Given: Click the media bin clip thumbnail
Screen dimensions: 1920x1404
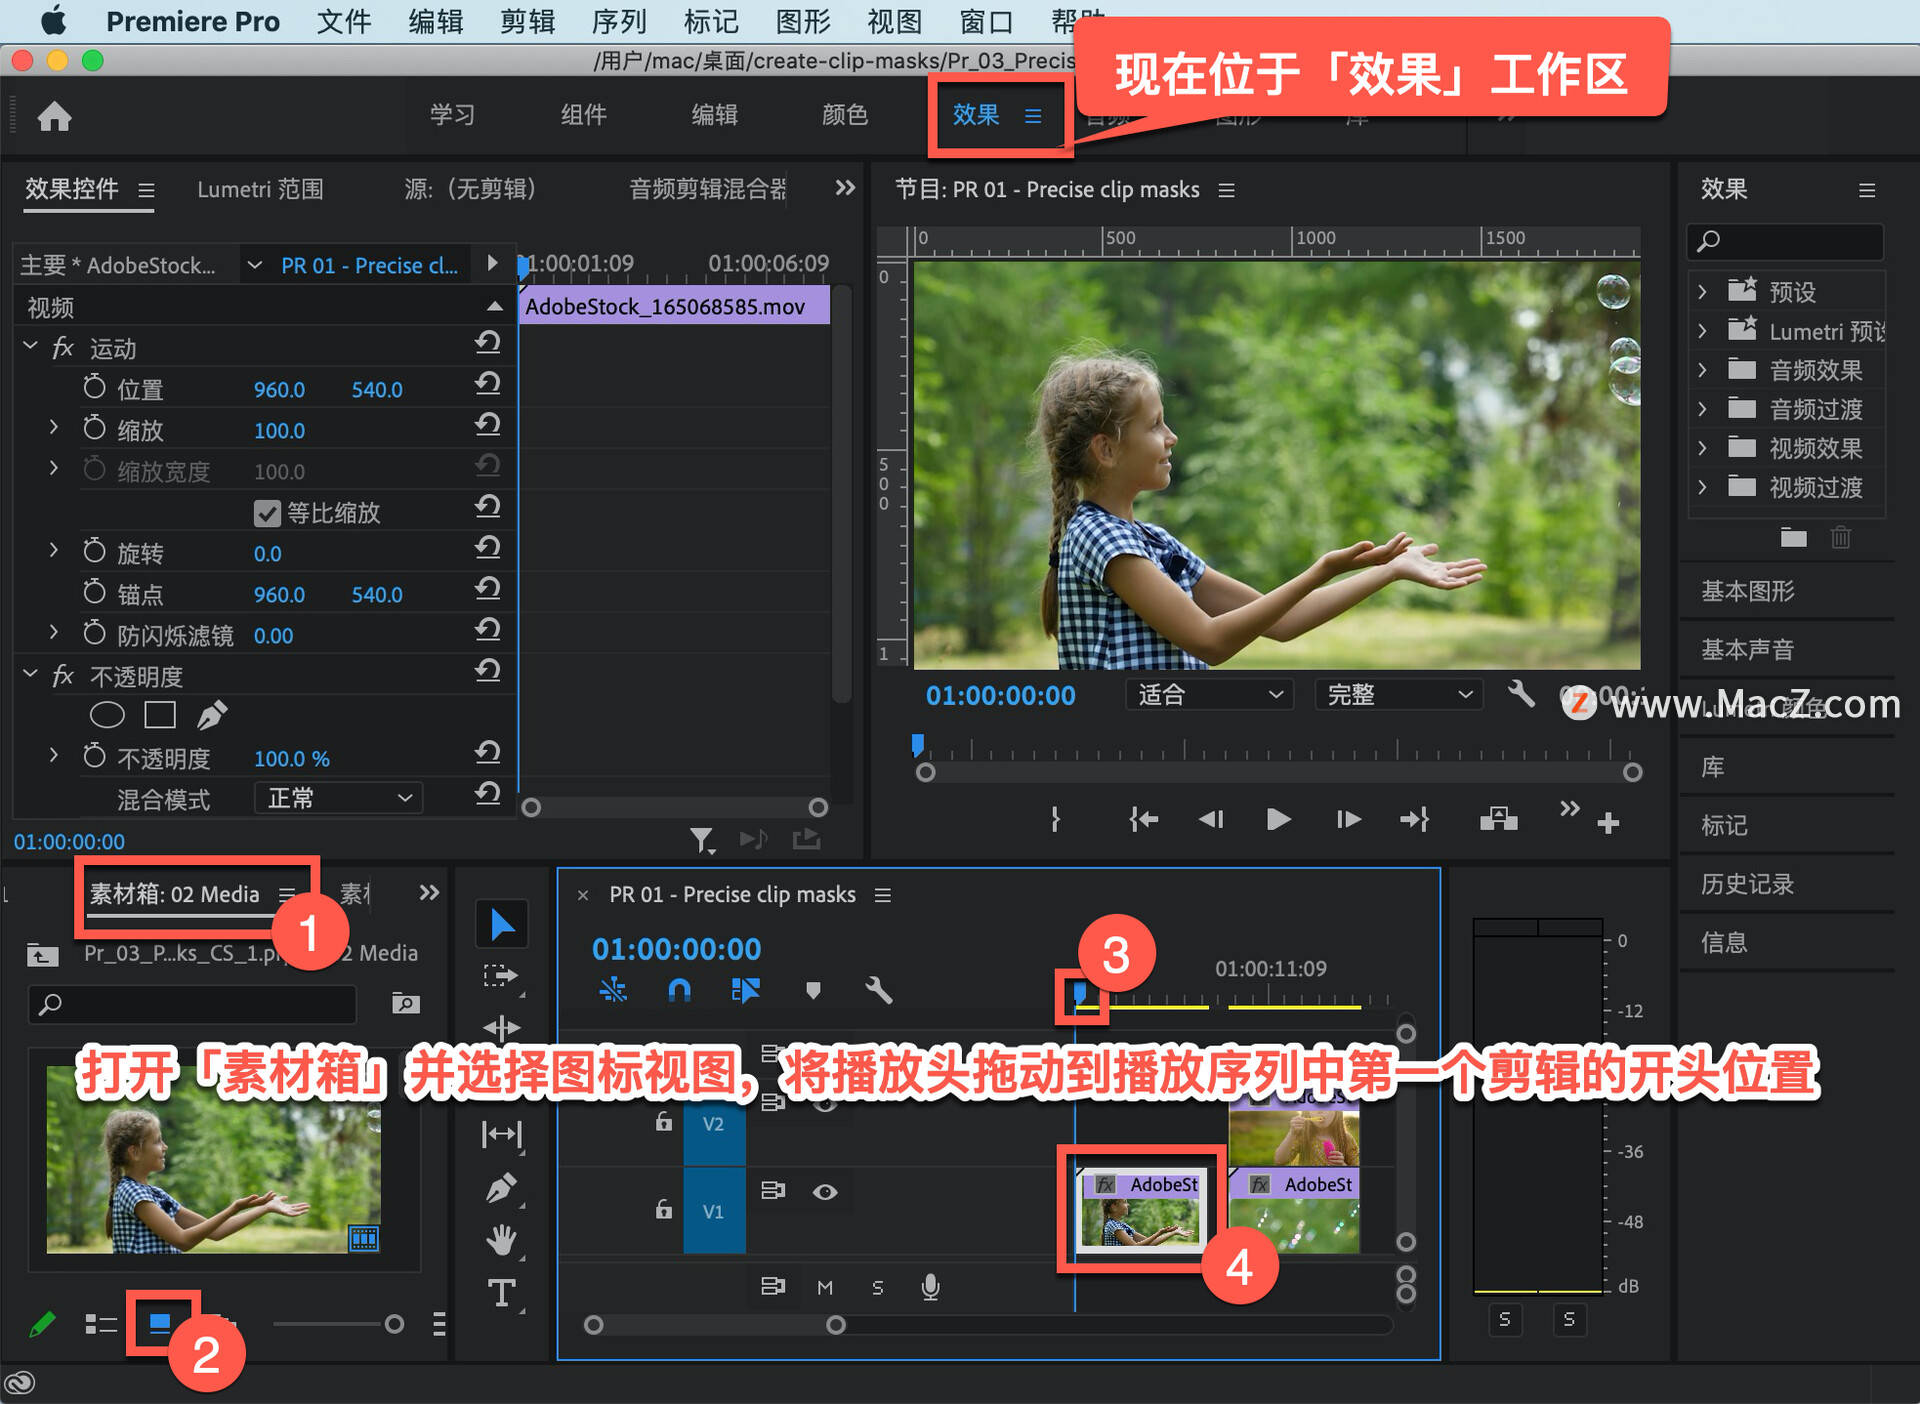Looking at the screenshot, I should [x=213, y=1159].
